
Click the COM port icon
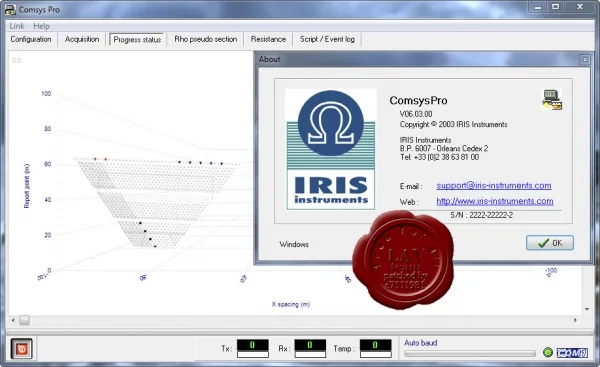tap(572, 352)
